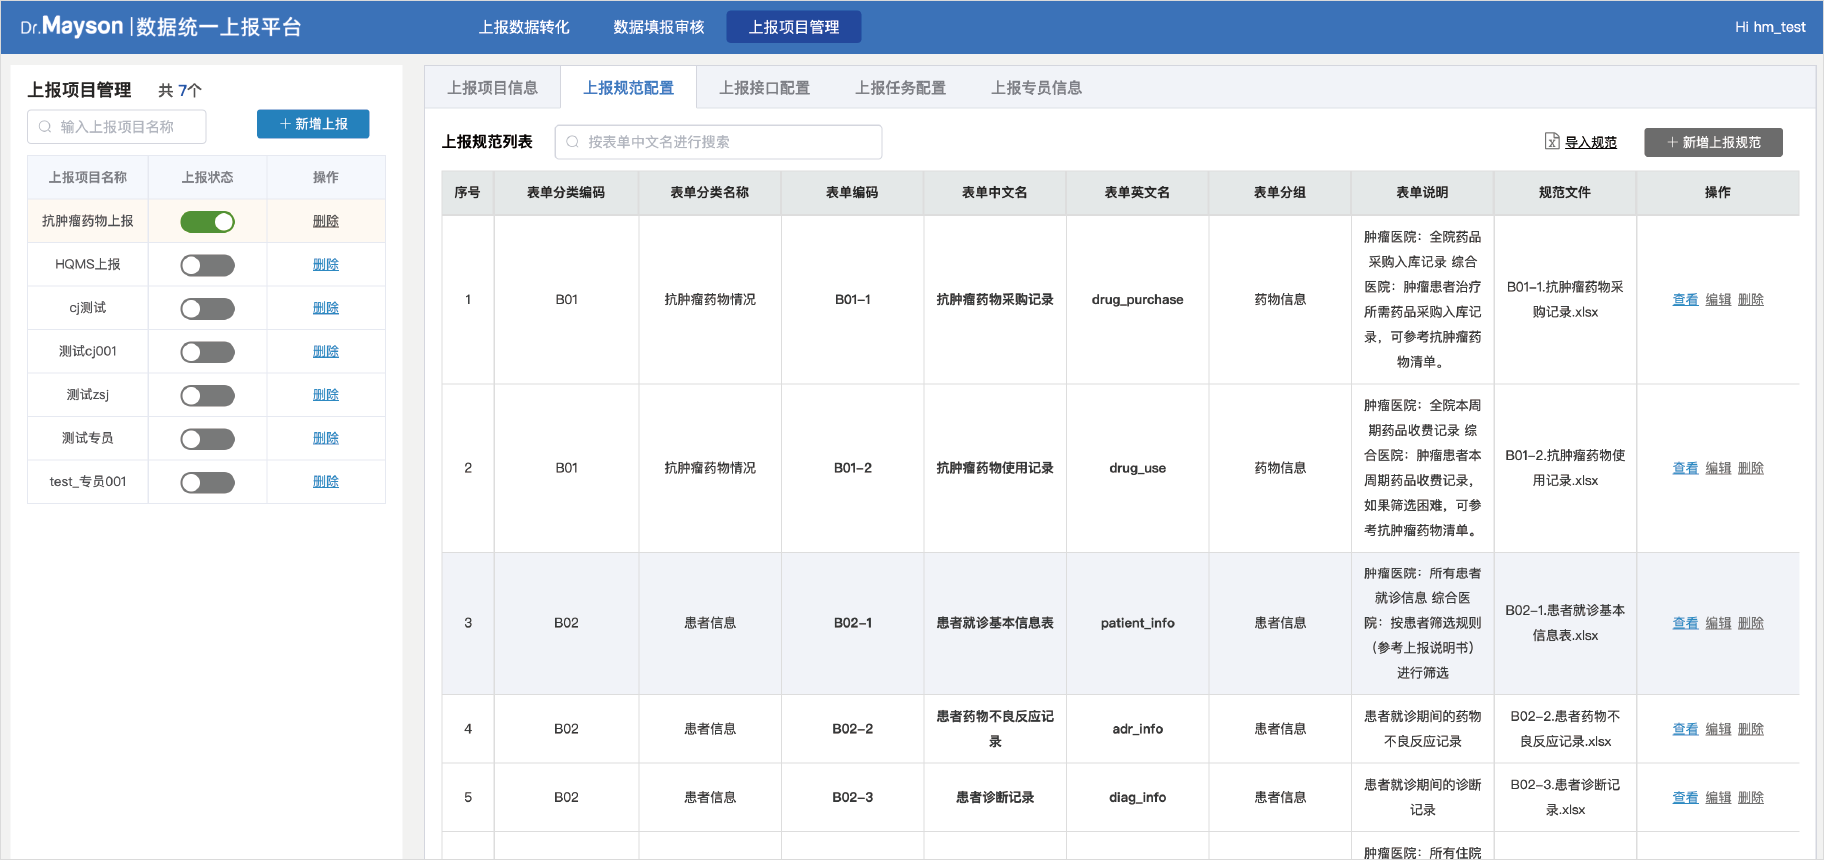Select the cj测试 project name
Screen dimensions: 1824x860
(88, 308)
